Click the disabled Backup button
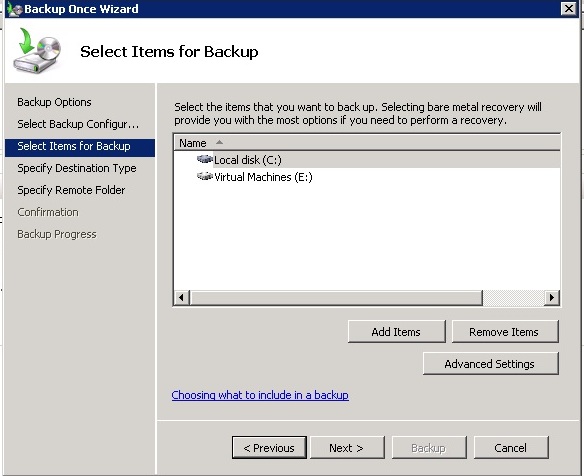584x476 pixels. tap(428, 447)
